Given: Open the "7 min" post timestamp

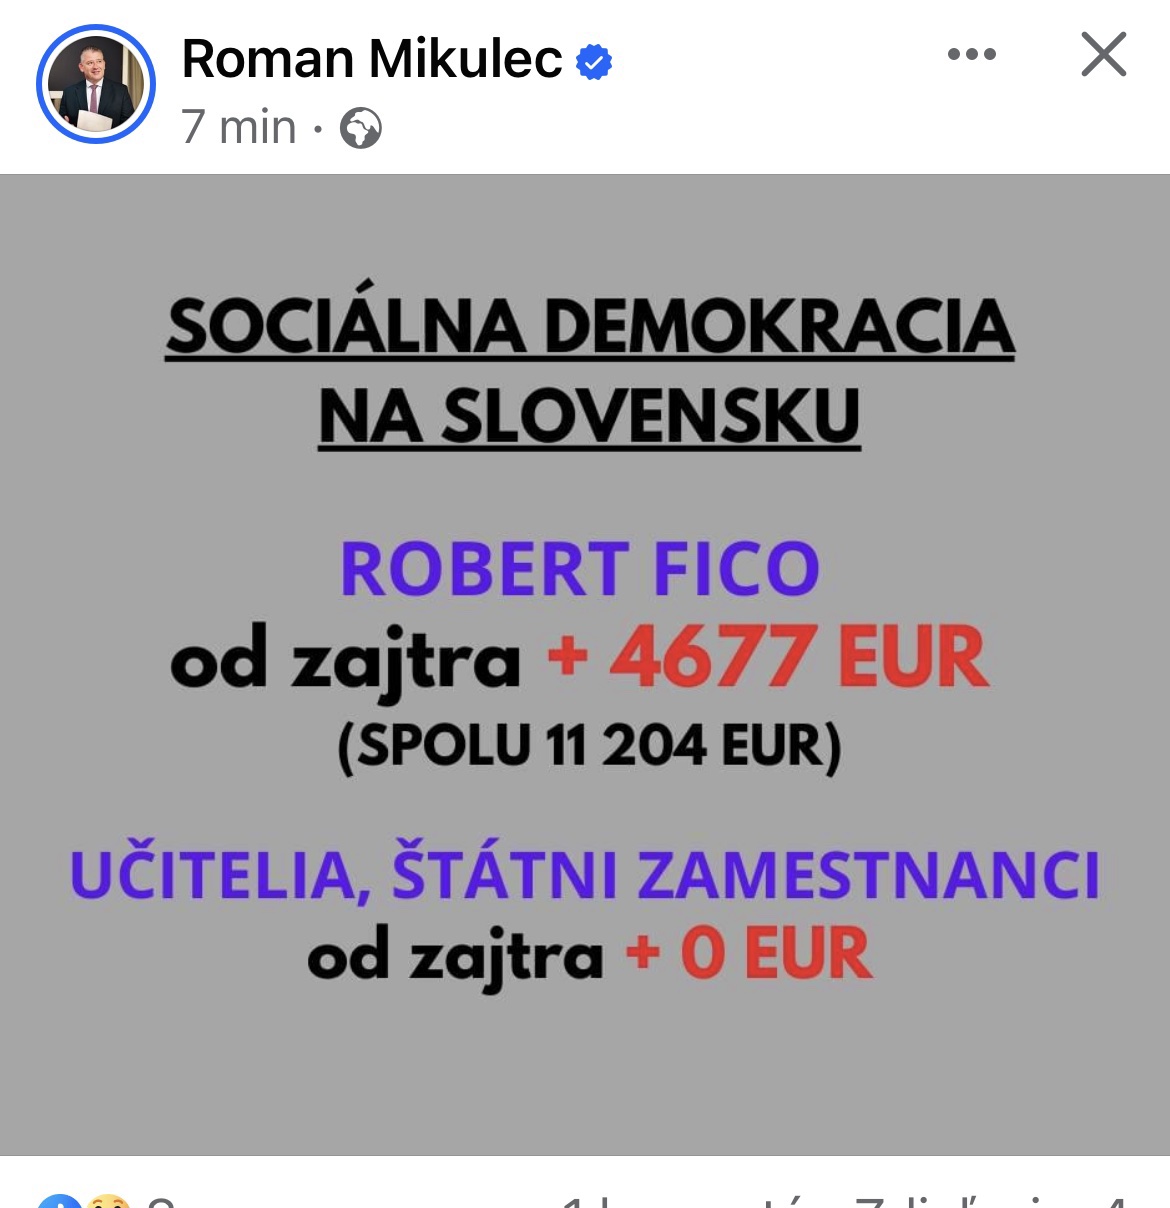Looking at the screenshot, I should tap(239, 128).
